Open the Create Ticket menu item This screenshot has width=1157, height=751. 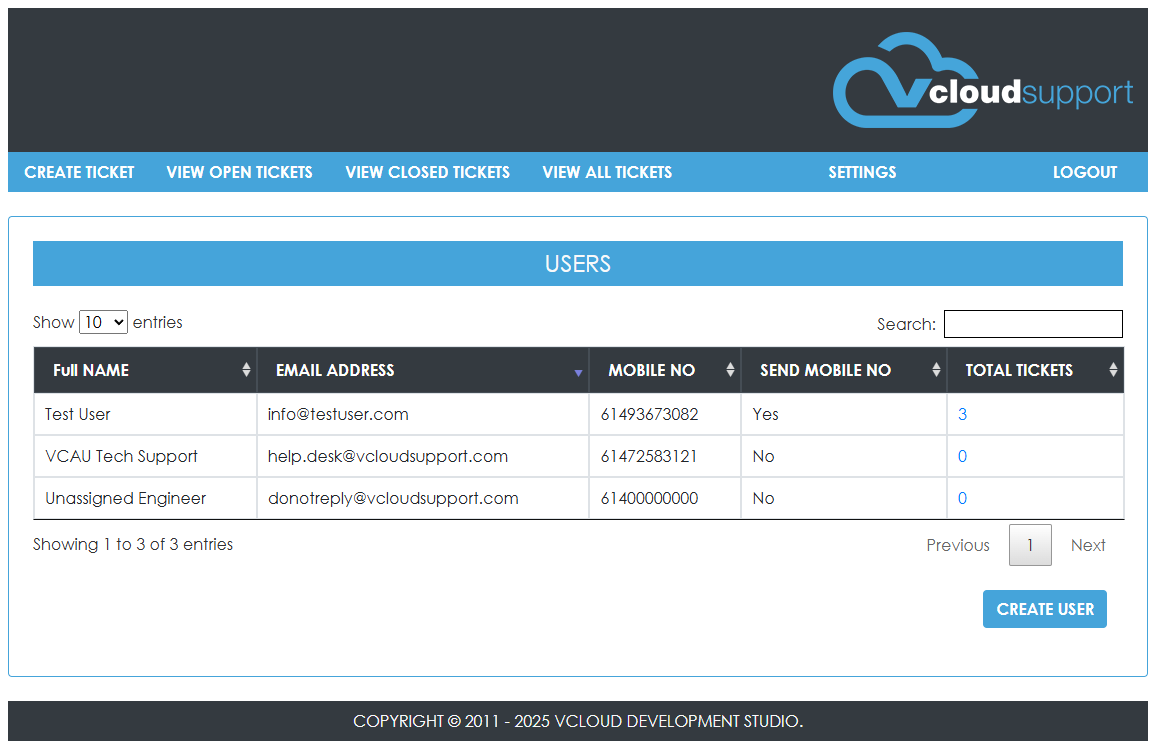click(79, 172)
